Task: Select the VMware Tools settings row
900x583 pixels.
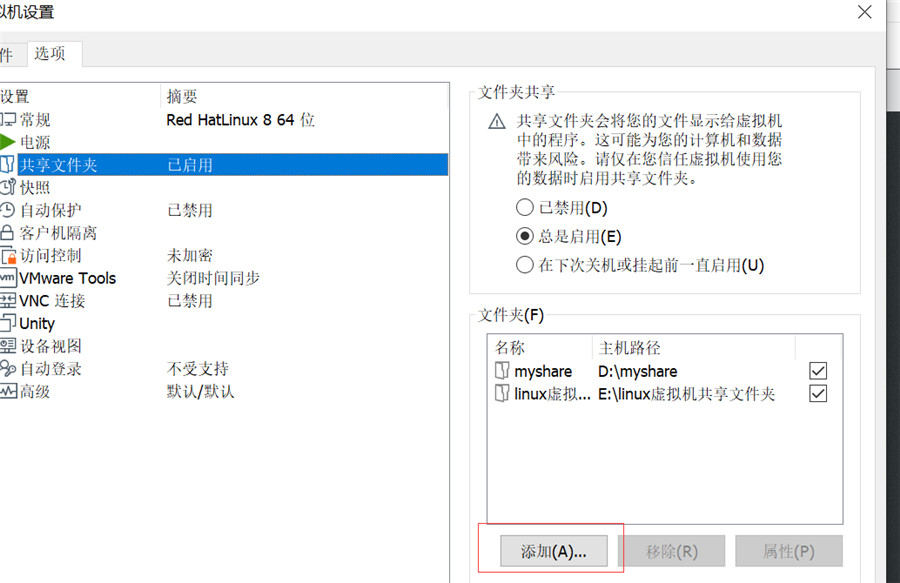Action: pyautogui.click(x=224, y=278)
